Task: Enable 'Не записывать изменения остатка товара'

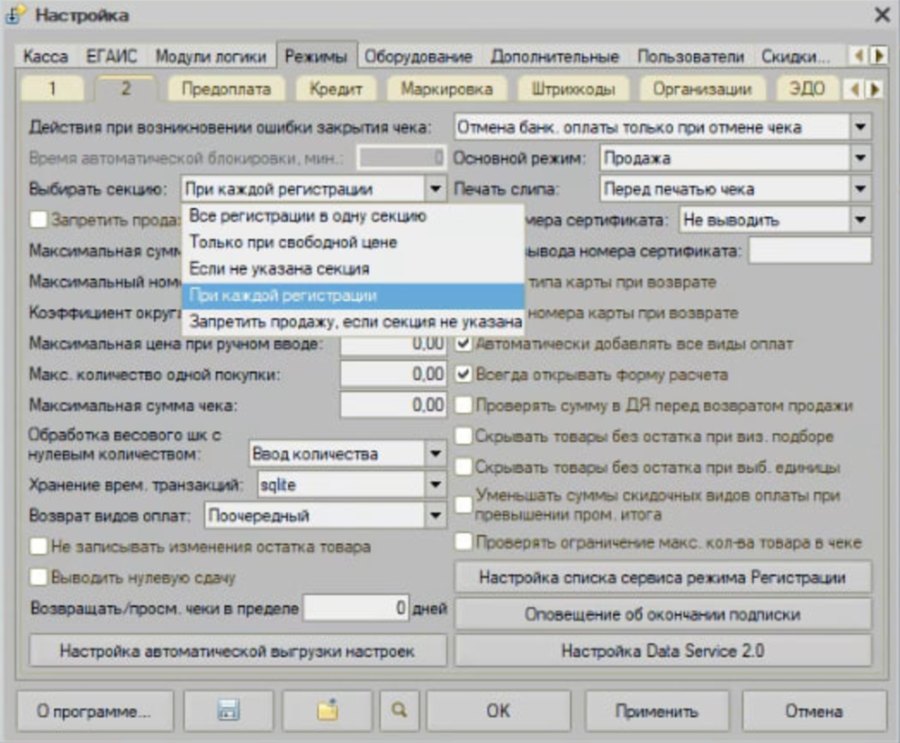Action: coord(38,546)
